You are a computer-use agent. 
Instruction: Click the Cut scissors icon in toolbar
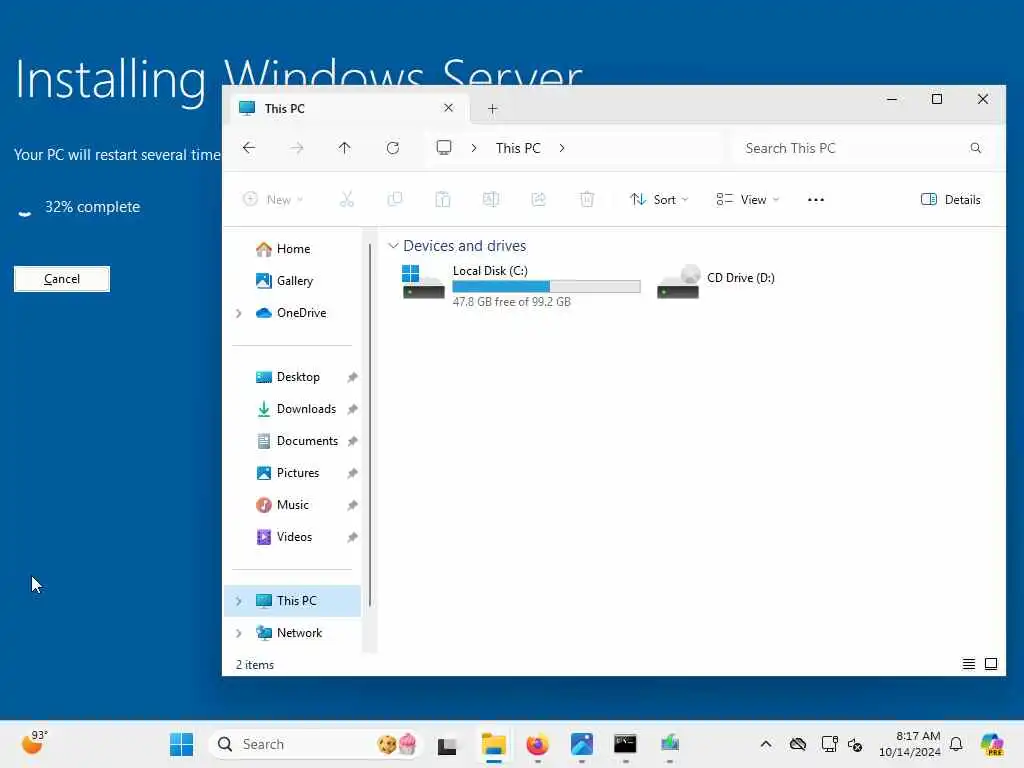pyautogui.click(x=347, y=199)
